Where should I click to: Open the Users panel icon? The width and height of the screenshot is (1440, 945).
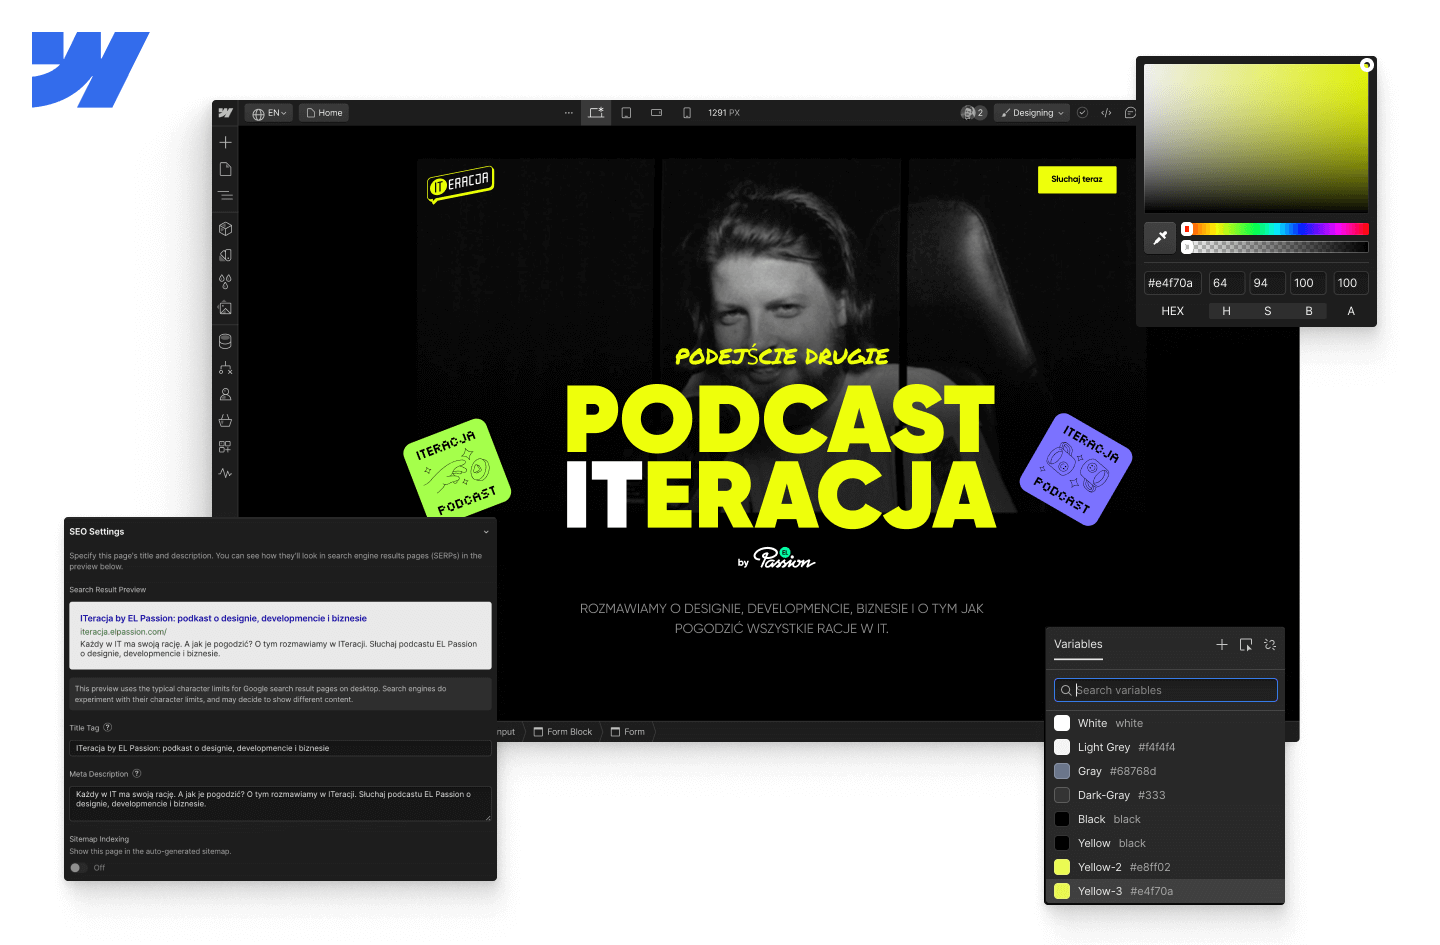225,394
